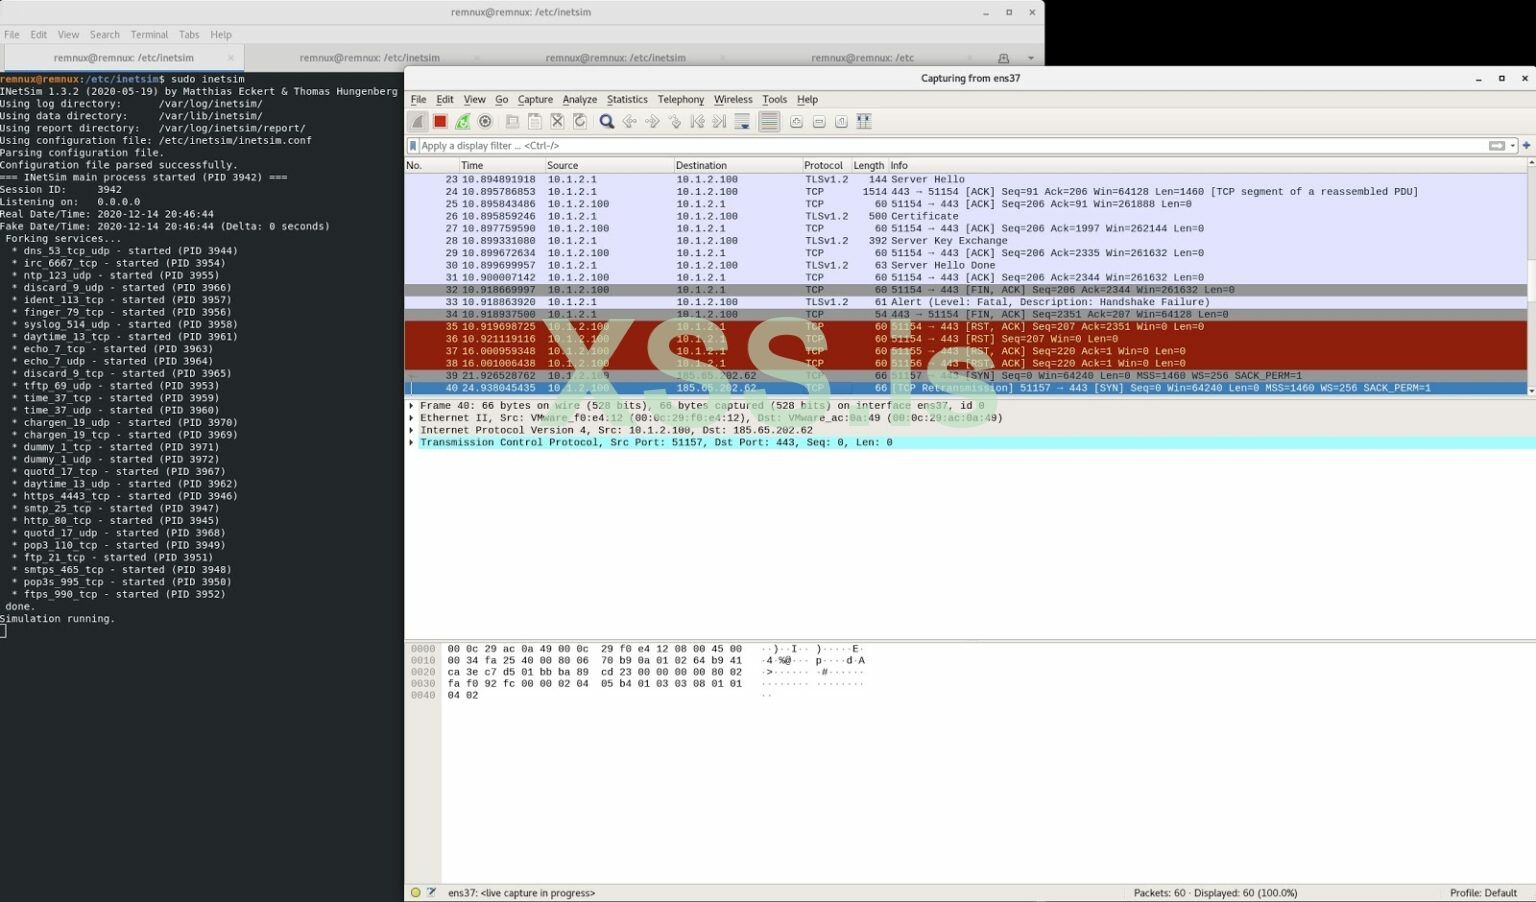Open Wireshark File menu
The height and width of the screenshot is (902, 1536).
pyautogui.click(x=418, y=100)
